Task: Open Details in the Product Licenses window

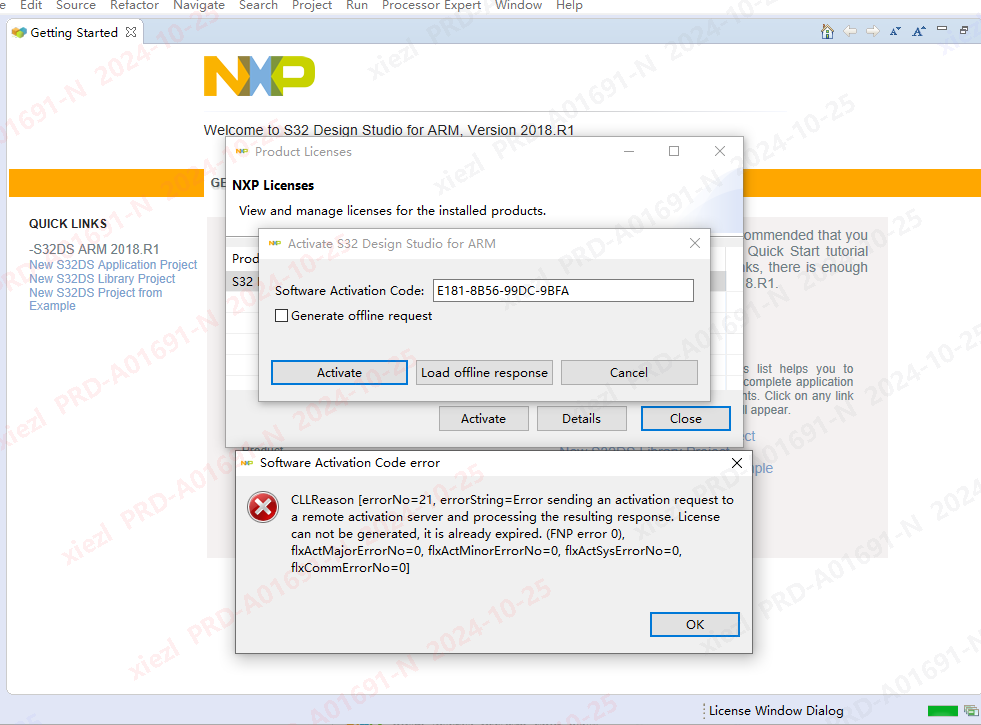Action: [x=581, y=418]
